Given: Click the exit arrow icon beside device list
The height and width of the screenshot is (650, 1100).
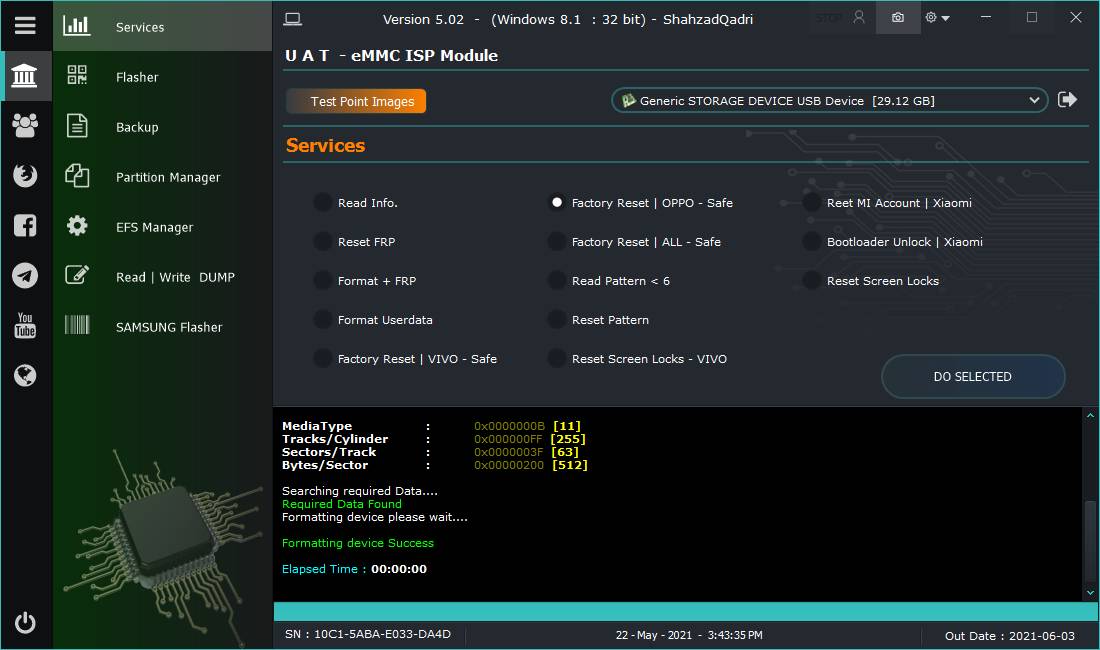Looking at the screenshot, I should (x=1067, y=100).
